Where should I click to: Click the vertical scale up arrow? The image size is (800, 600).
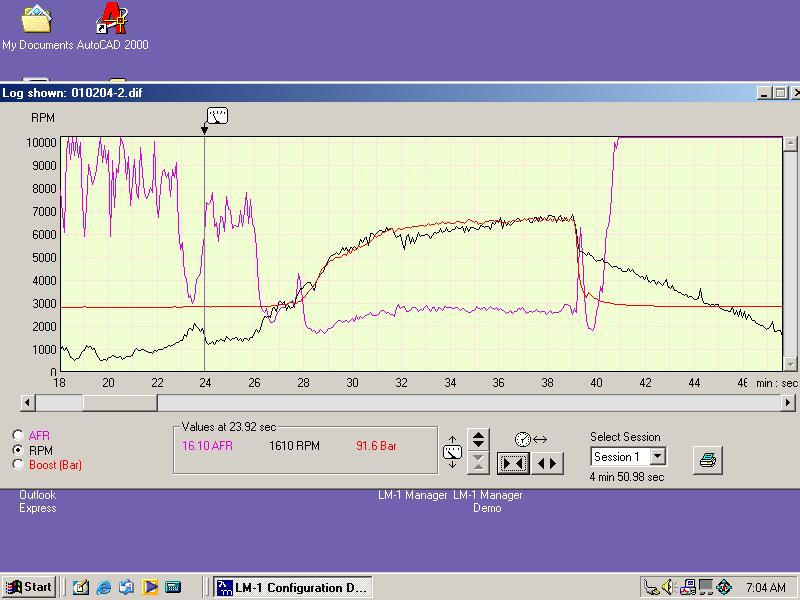tap(479, 439)
